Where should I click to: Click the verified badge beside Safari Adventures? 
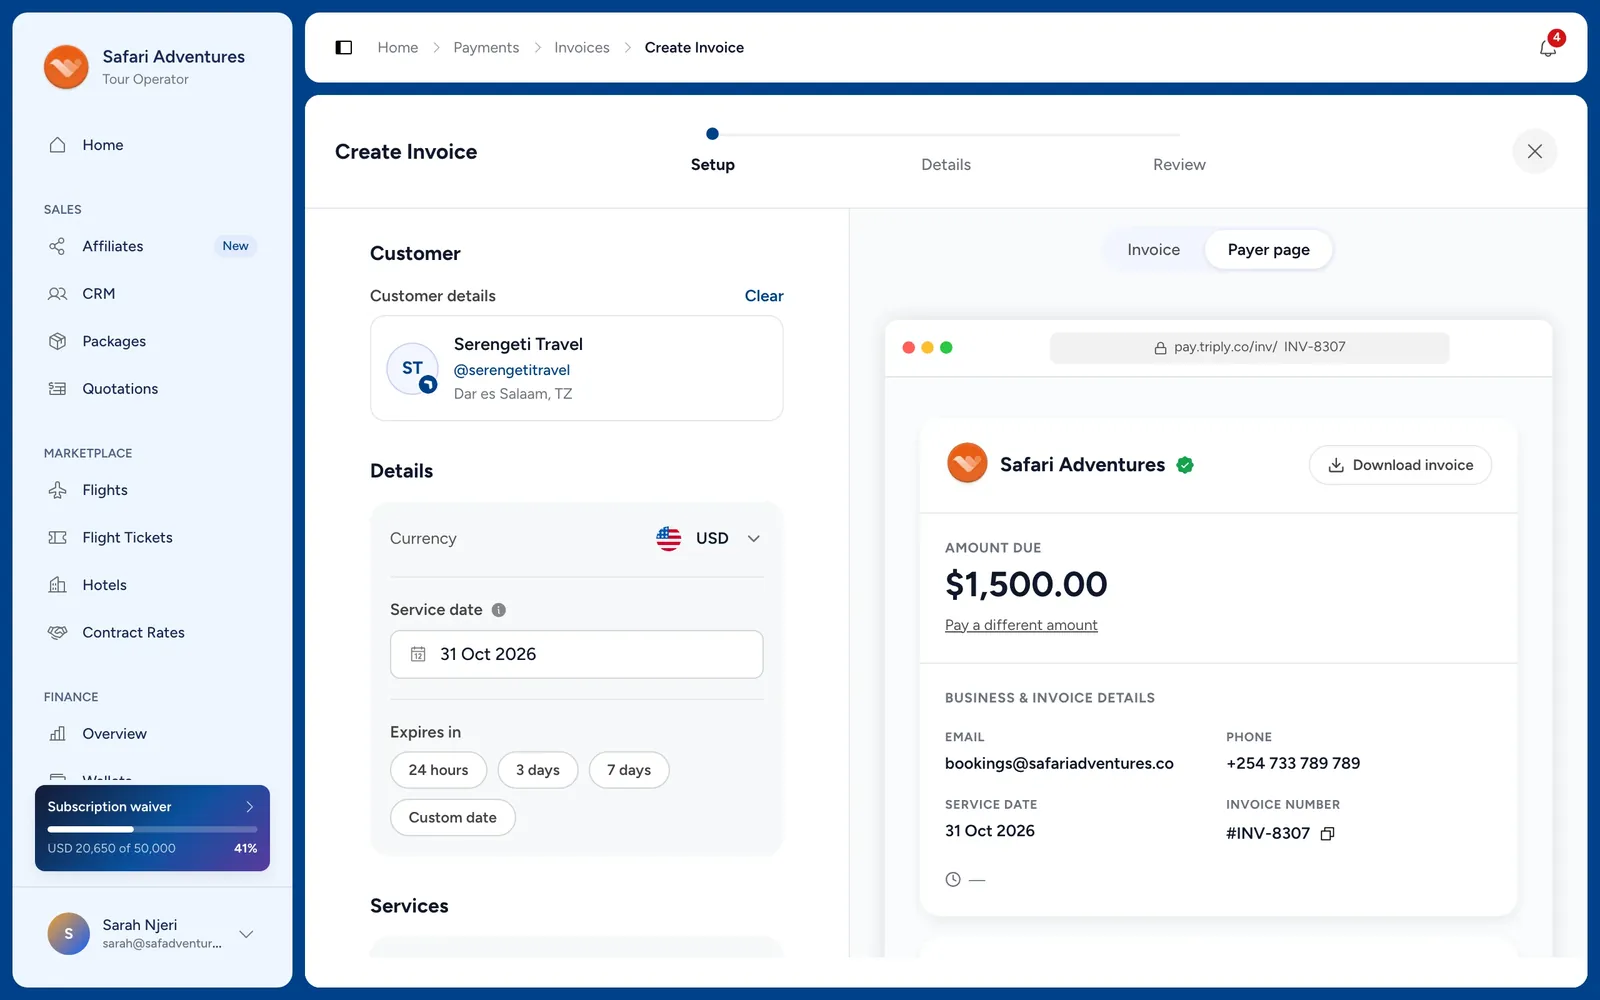(x=1185, y=465)
